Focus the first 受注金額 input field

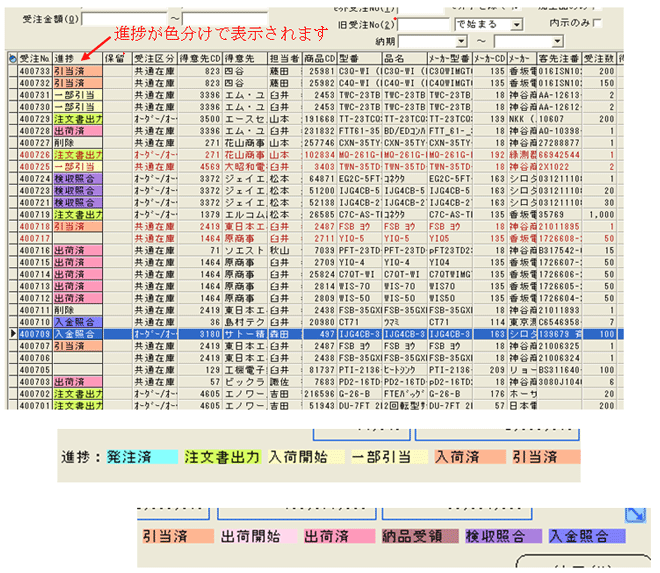[122, 19]
